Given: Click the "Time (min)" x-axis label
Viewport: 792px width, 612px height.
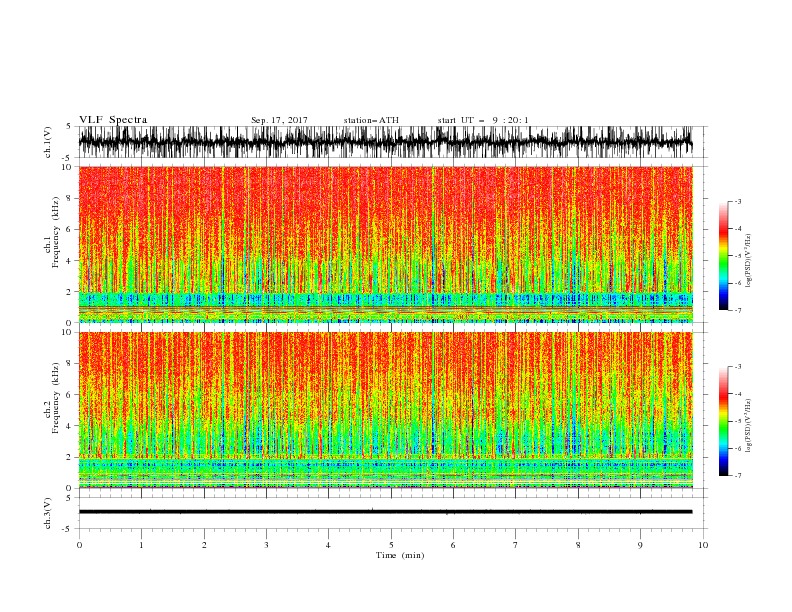Looking at the screenshot, I should (x=400, y=555).
